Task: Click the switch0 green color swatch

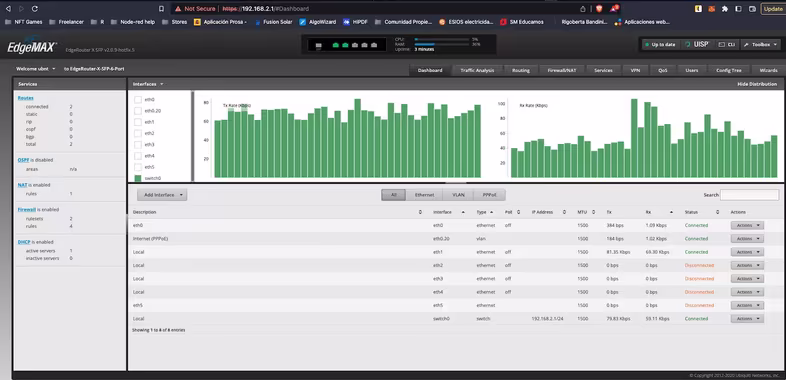Action: tap(138, 178)
